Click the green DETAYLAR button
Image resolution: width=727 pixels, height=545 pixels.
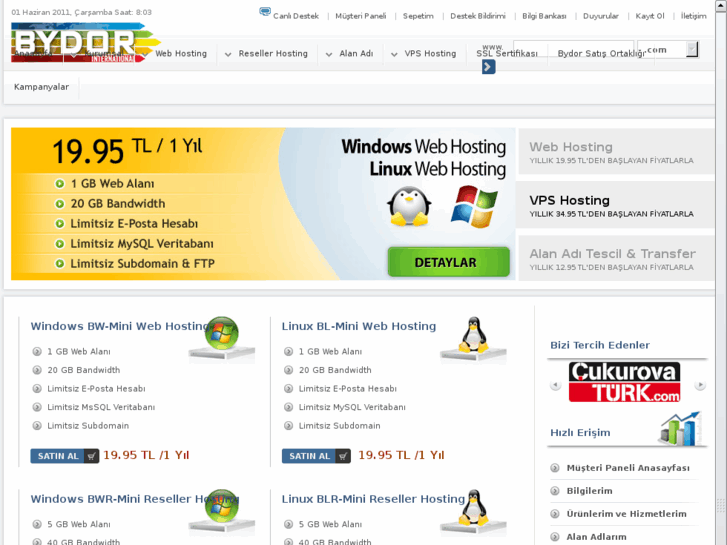[448, 262]
